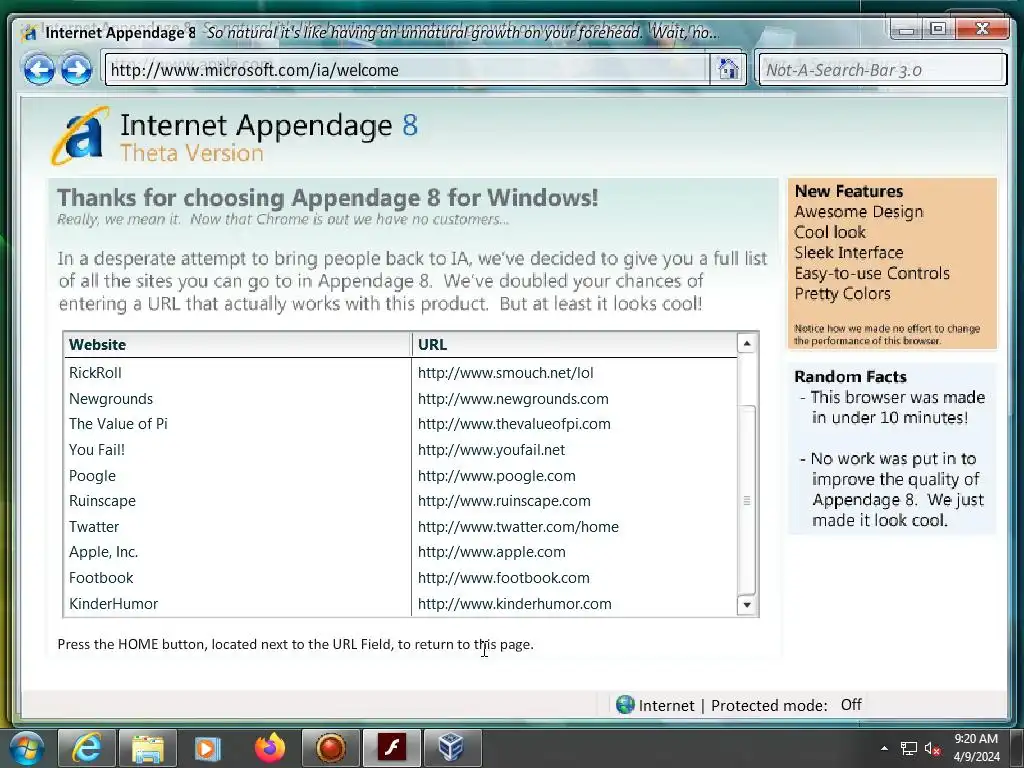The width and height of the screenshot is (1024, 768).
Task: Maximize the Internet Appendage 8 window
Action: [x=938, y=29]
